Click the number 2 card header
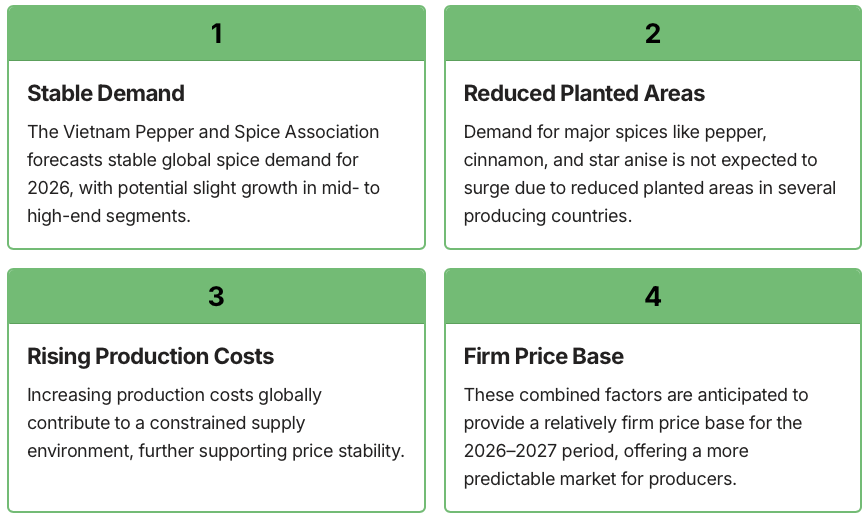Image resolution: width=868 pixels, height=520 pixels. 652,34
